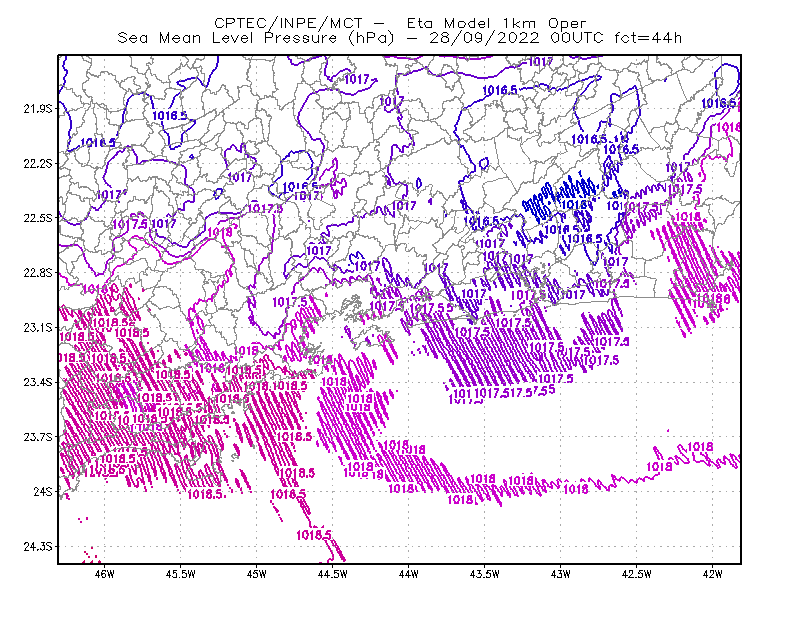
Task: Click the 21.9S latitude label
Action: click(38, 109)
